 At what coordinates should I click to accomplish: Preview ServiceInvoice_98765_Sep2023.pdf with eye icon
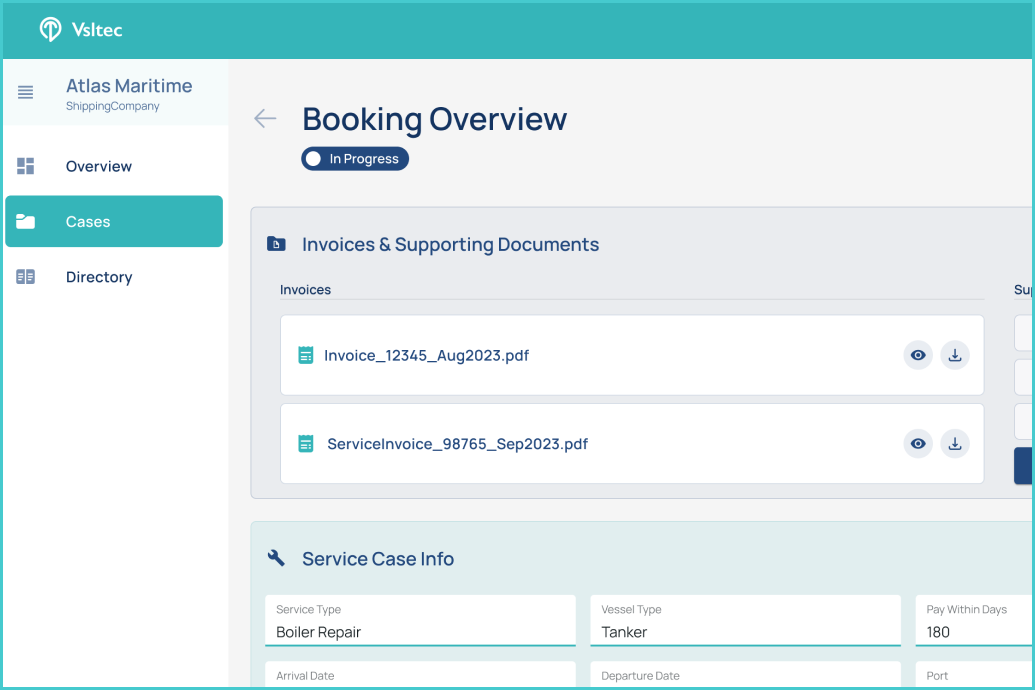[x=918, y=444]
